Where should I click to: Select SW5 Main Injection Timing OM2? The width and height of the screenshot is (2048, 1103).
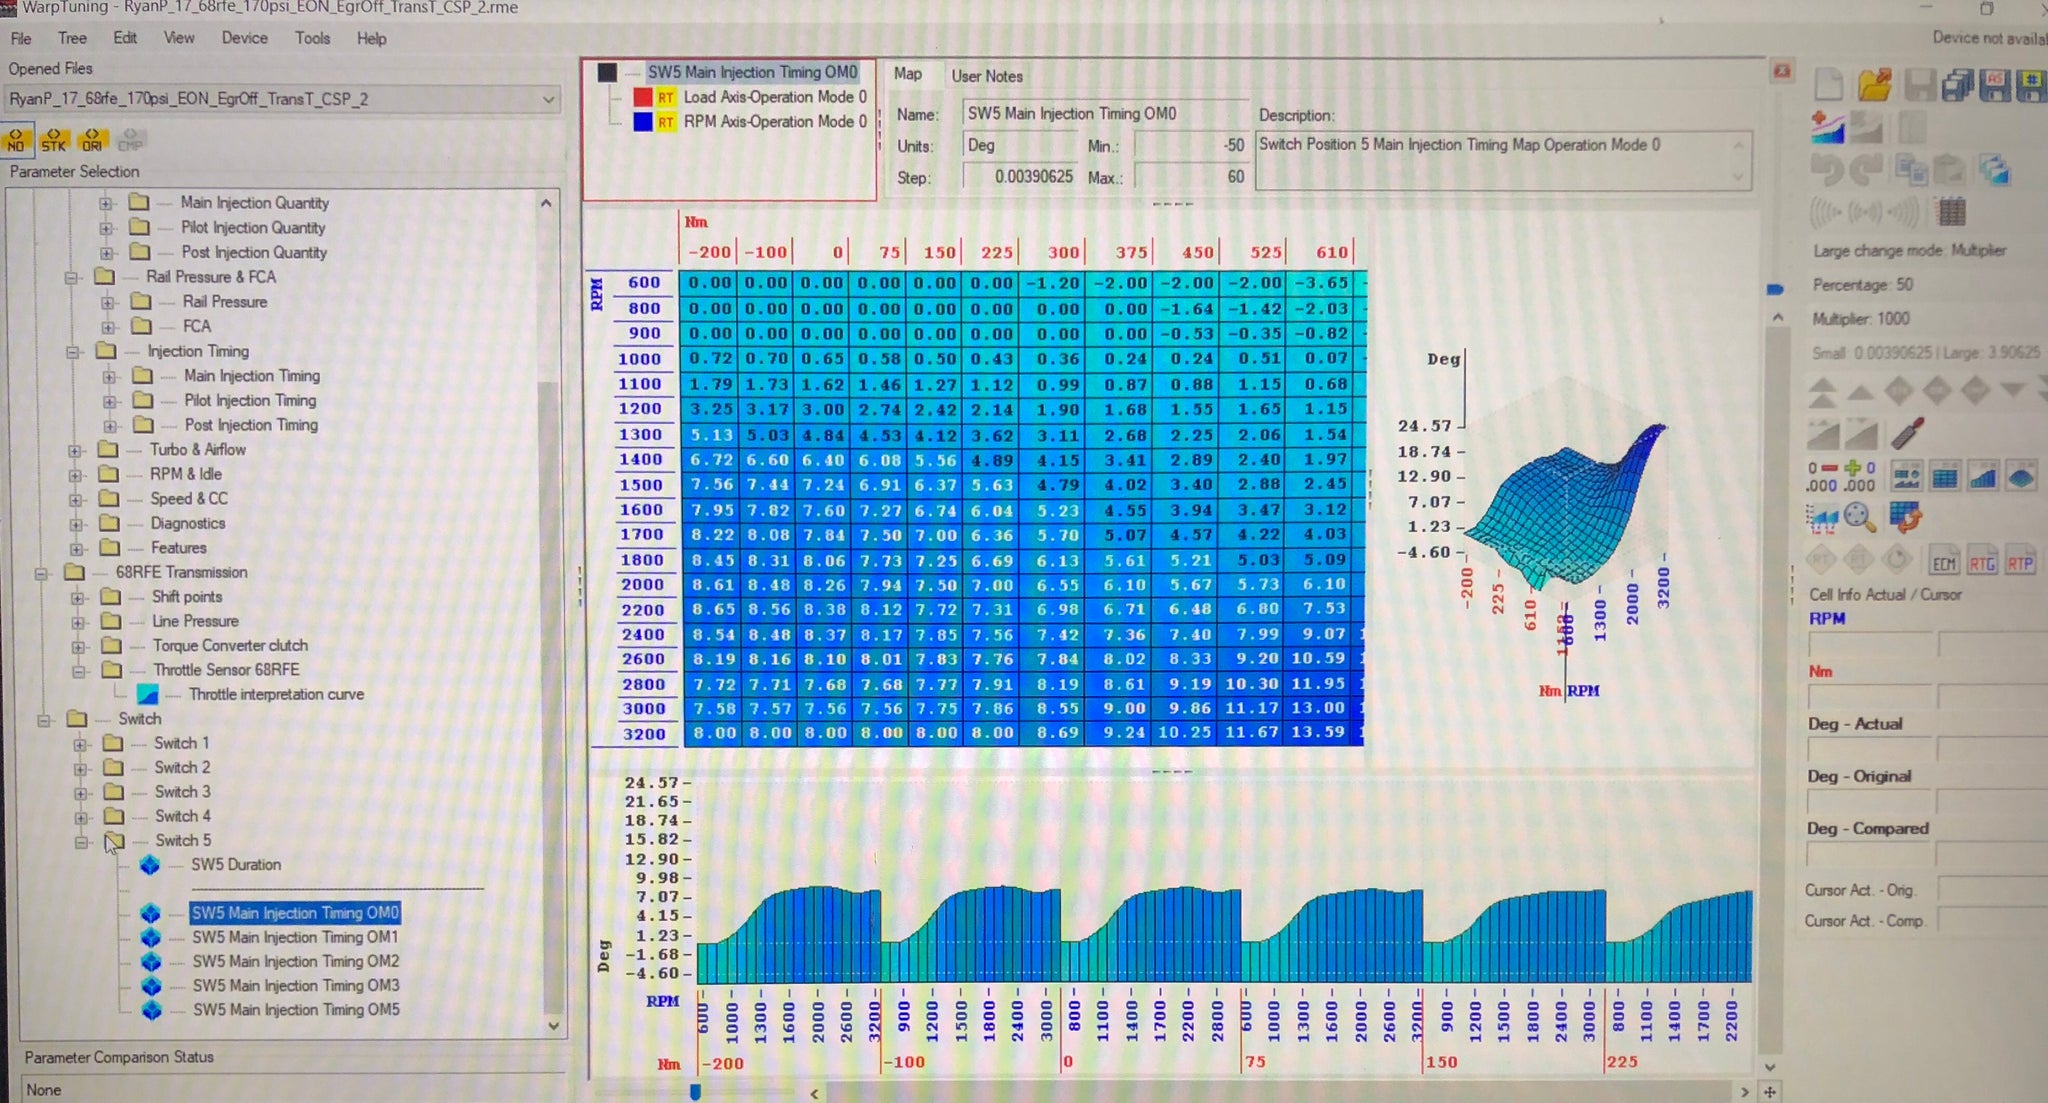295,961
